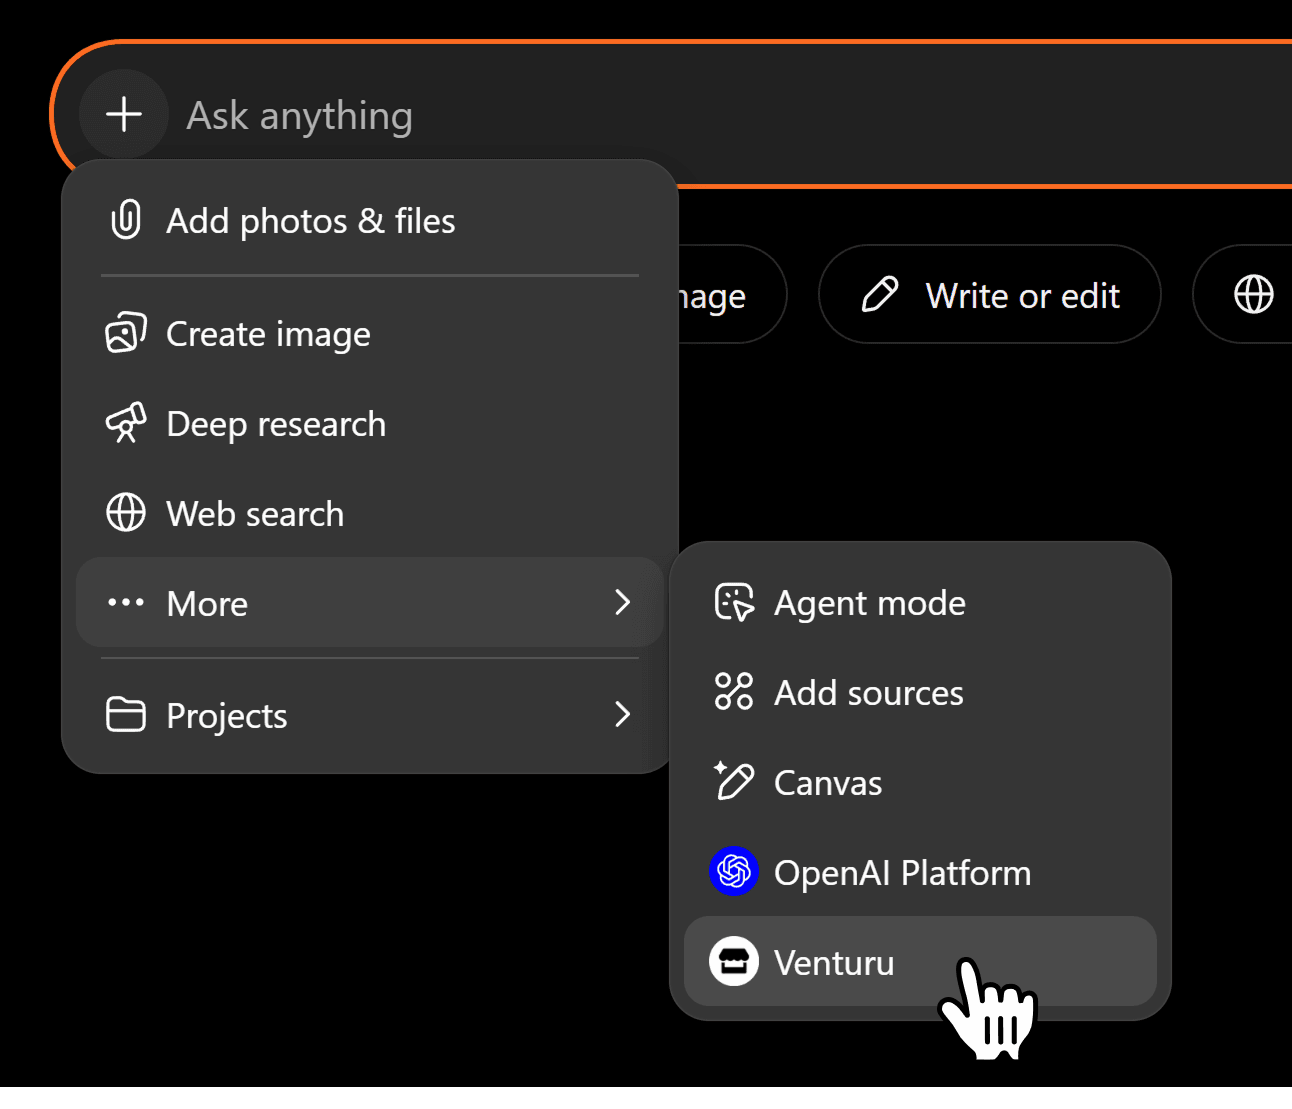Click the Venturu storefront icon

734,961
